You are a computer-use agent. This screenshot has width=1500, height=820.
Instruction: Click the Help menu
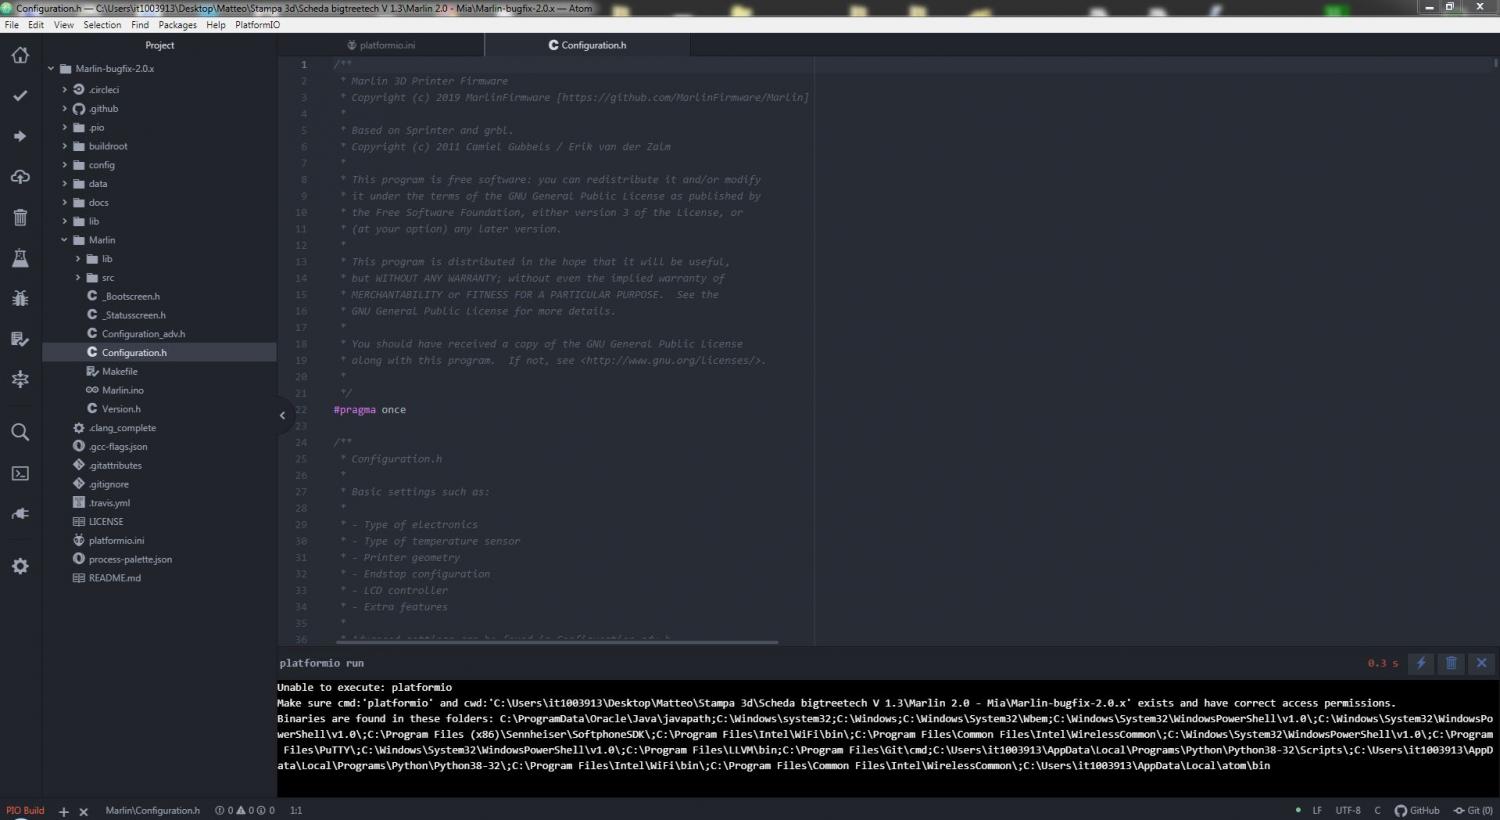pos(216,25)
